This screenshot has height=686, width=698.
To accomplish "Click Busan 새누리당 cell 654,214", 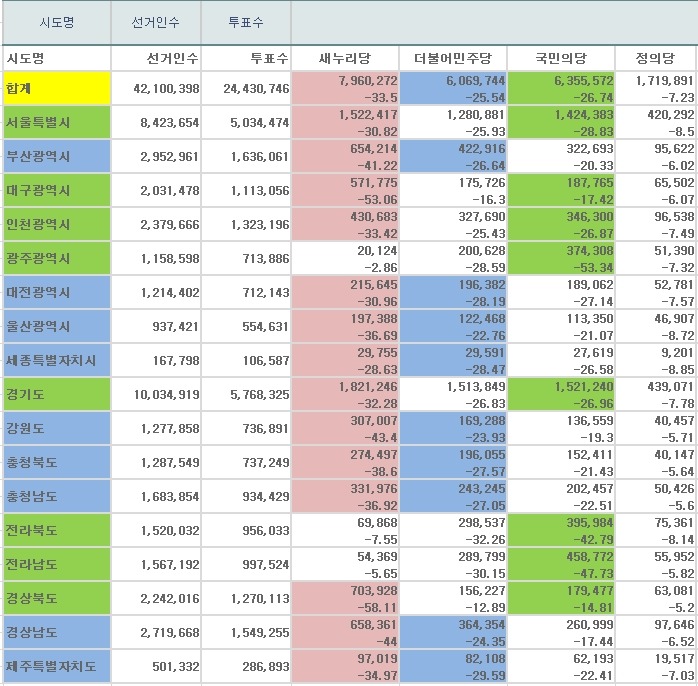I will pyautogui.click(x=345, y=156).
